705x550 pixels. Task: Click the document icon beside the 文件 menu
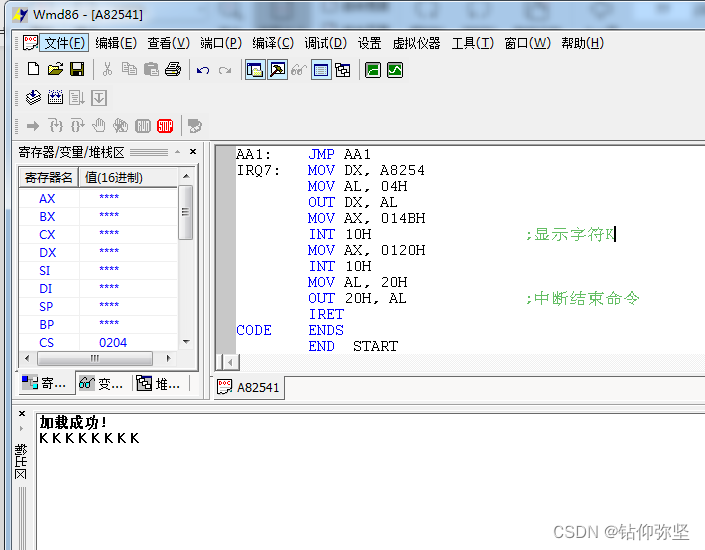click(x=30, y=43)
